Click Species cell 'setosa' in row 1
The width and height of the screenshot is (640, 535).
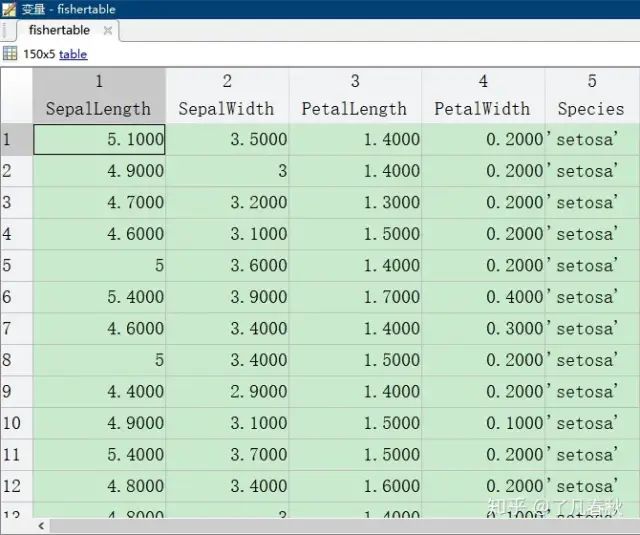(x=592, y=140)
